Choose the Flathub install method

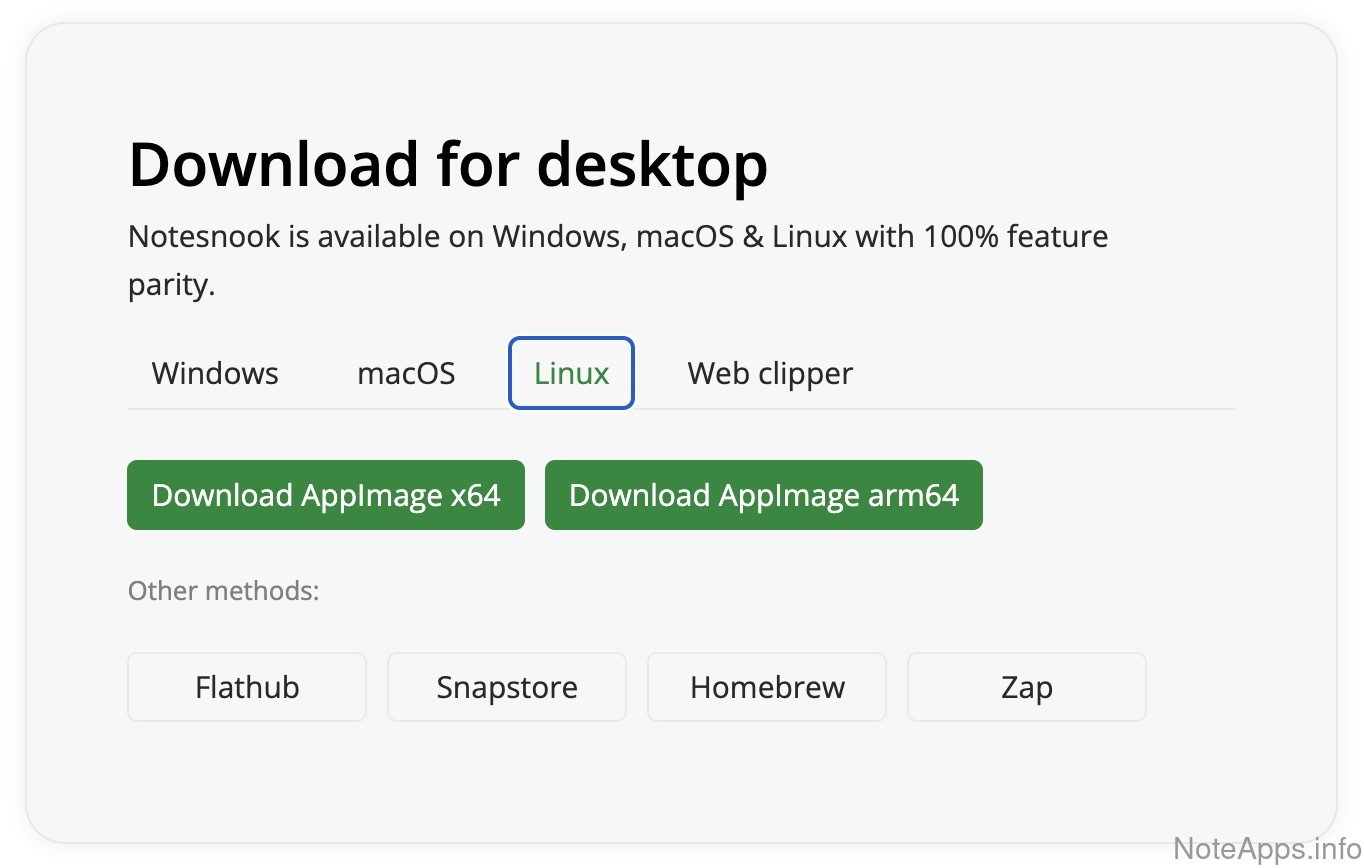(247, 688)
